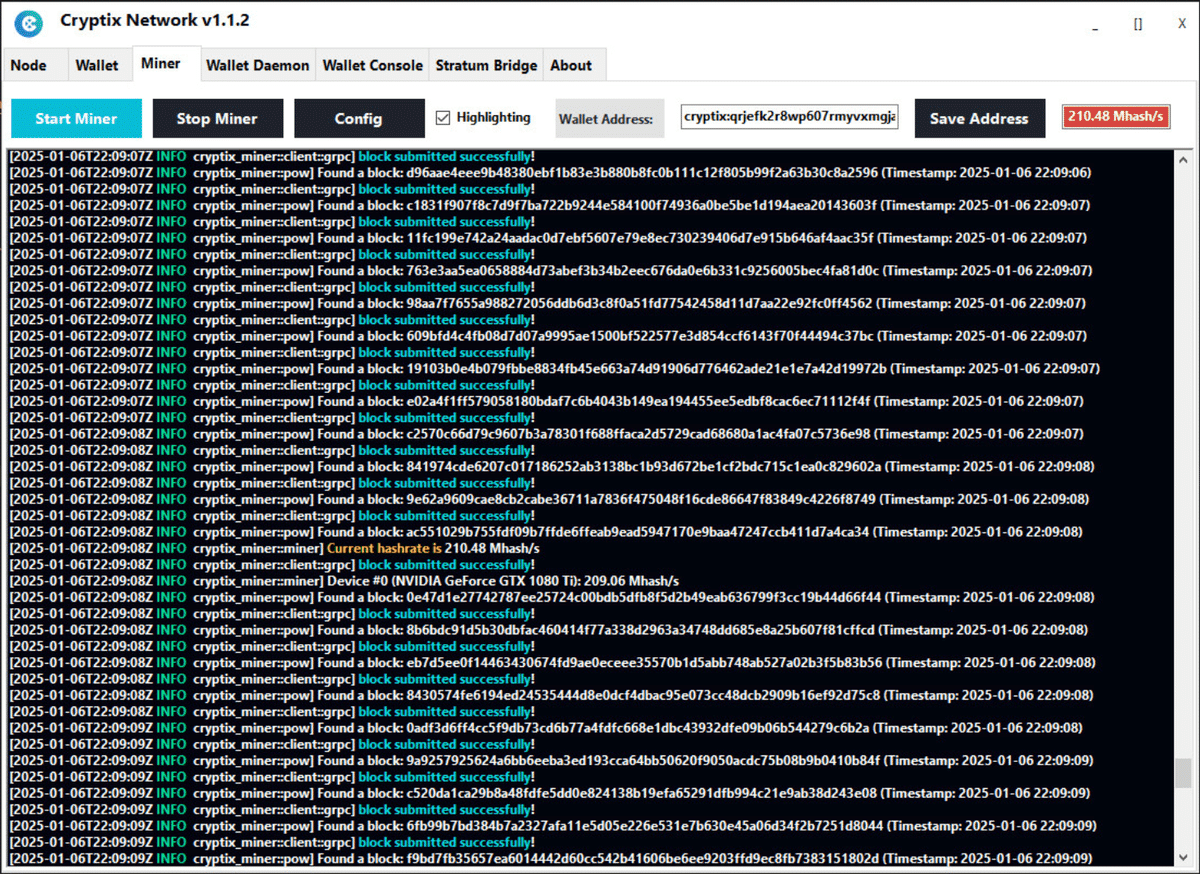This screenshot has width=1200, height=874.
Task: Switch to the Wallet Console tab
Action: pyautogui.click(x=372, y=65)
